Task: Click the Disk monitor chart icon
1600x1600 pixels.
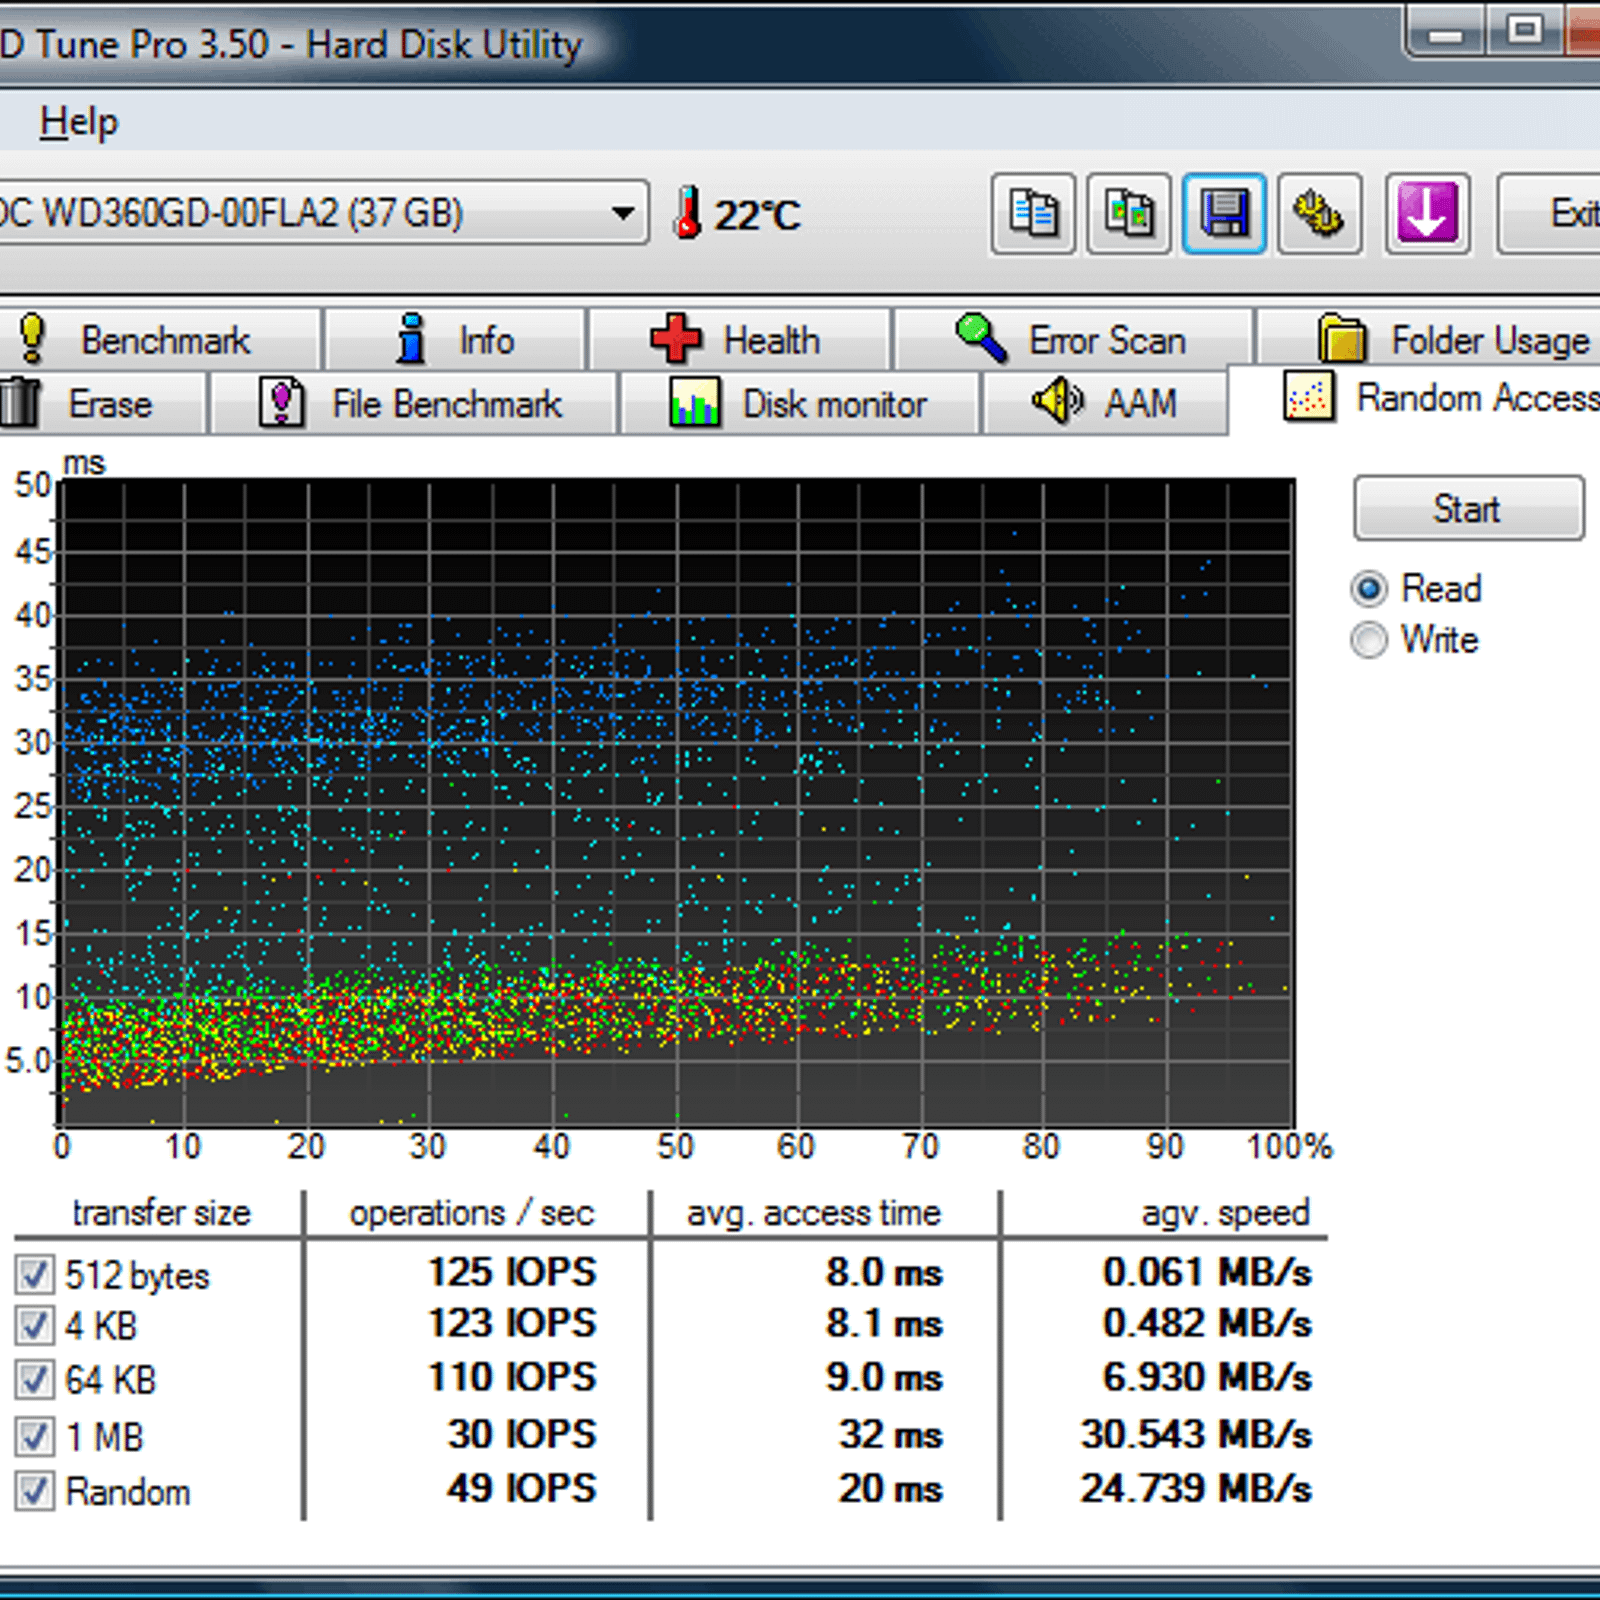Action: click(695, 403)
